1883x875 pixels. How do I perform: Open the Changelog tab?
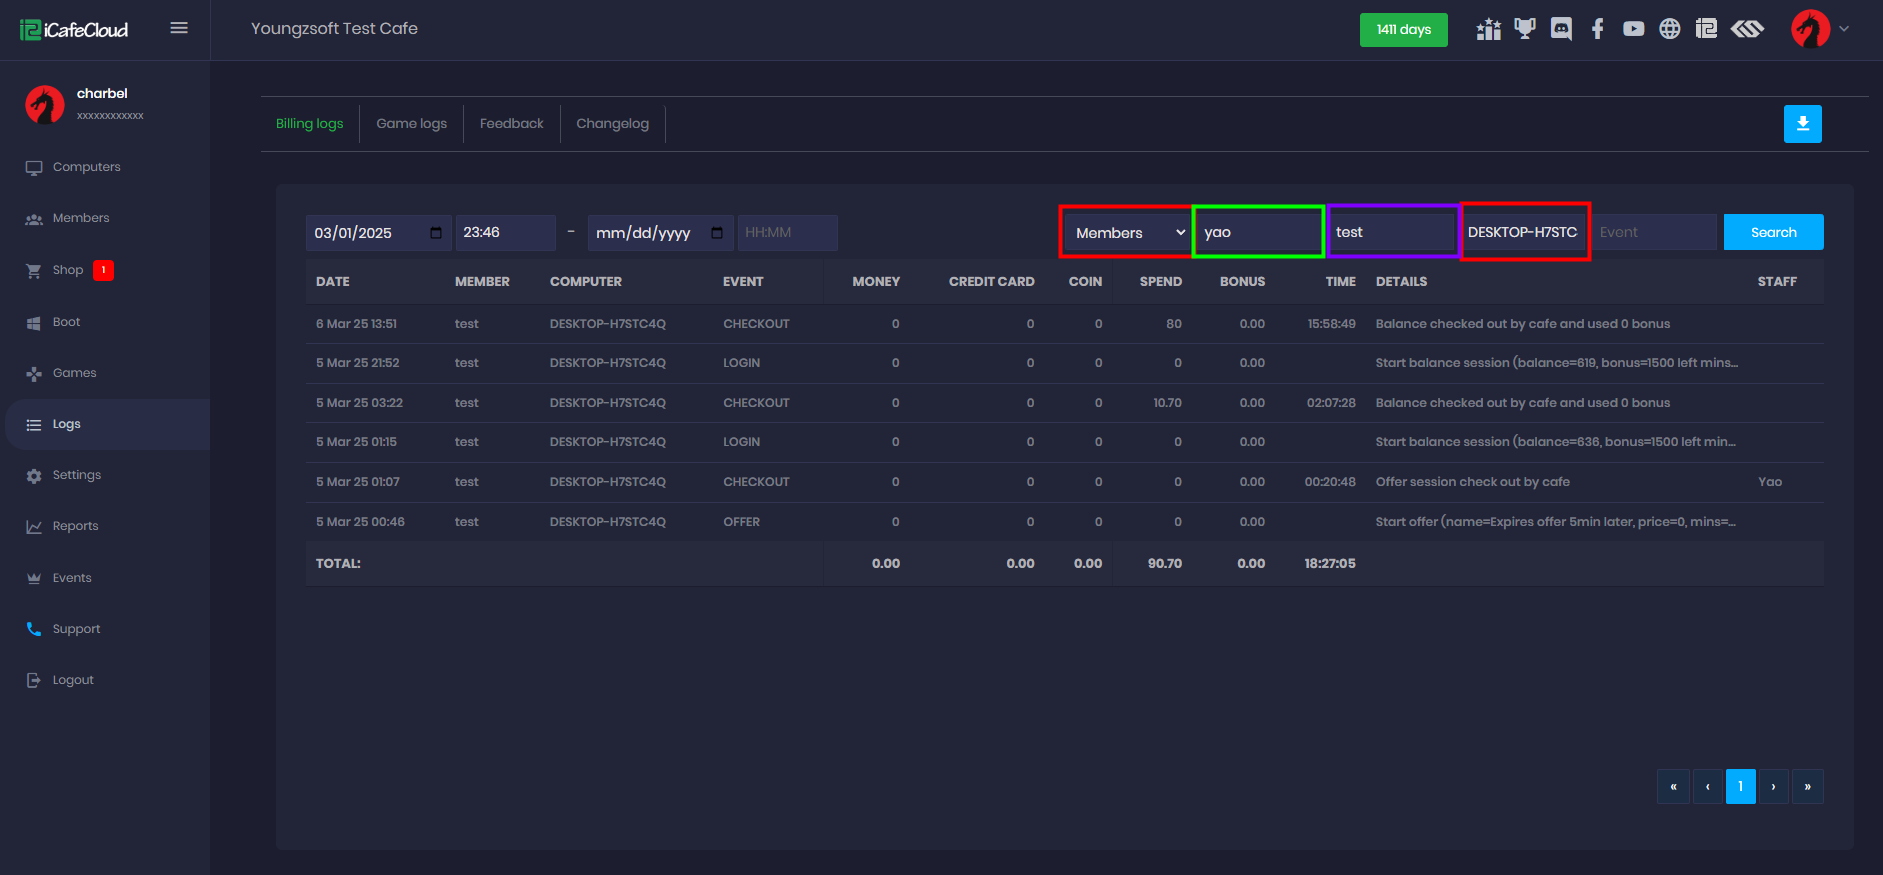[612, 124]
